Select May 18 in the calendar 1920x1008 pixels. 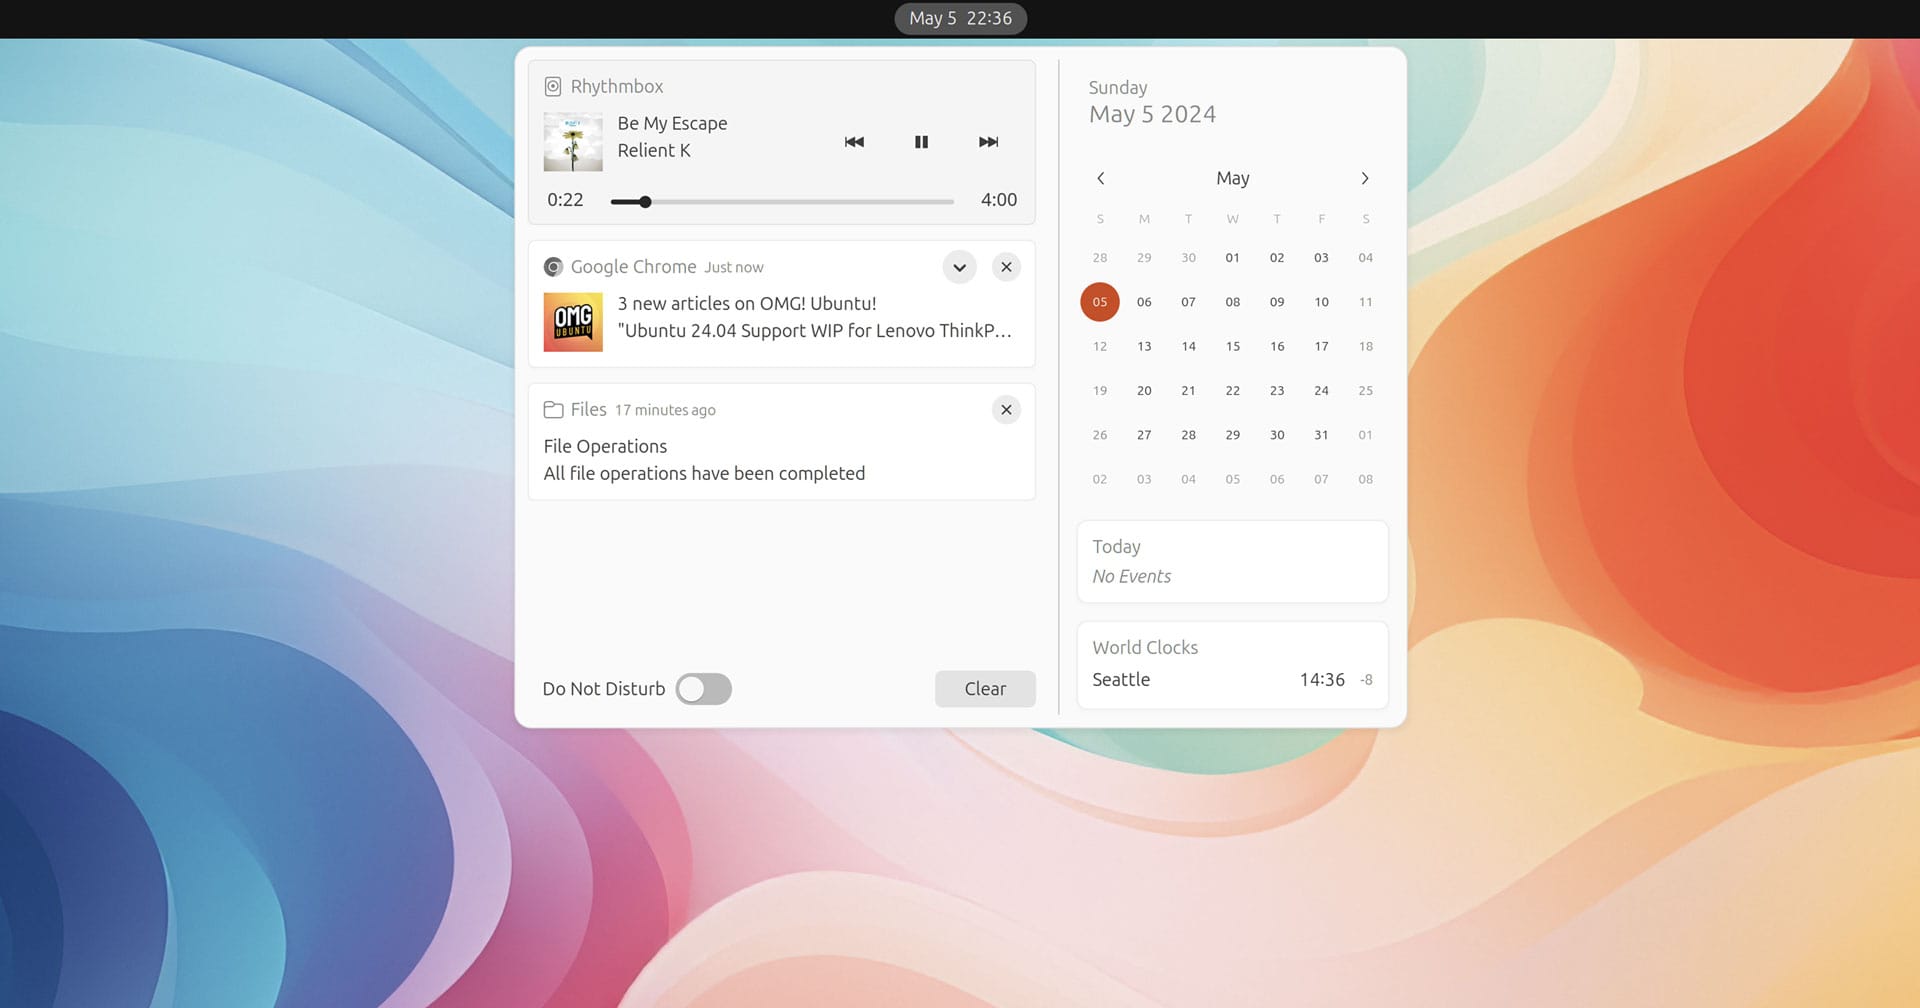click(1365, 346)
